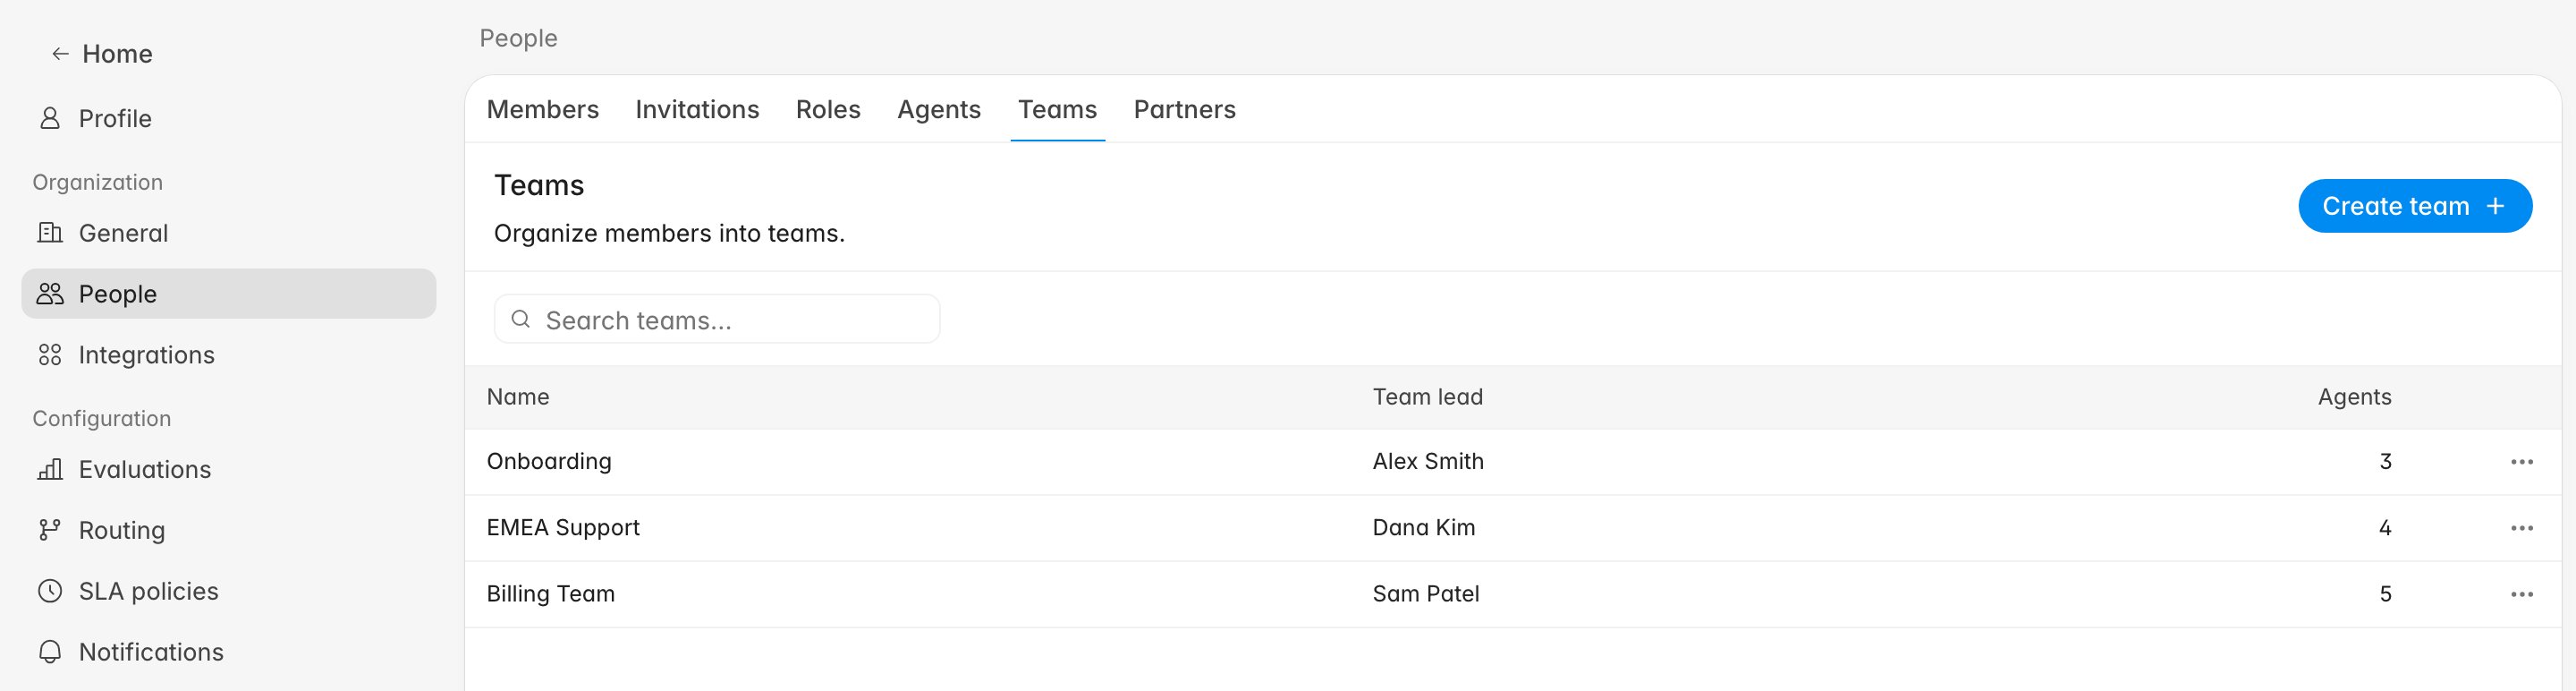Switch to the Members tab
The width and height of the screenshot is (2576, 691).
coord(543,109)
